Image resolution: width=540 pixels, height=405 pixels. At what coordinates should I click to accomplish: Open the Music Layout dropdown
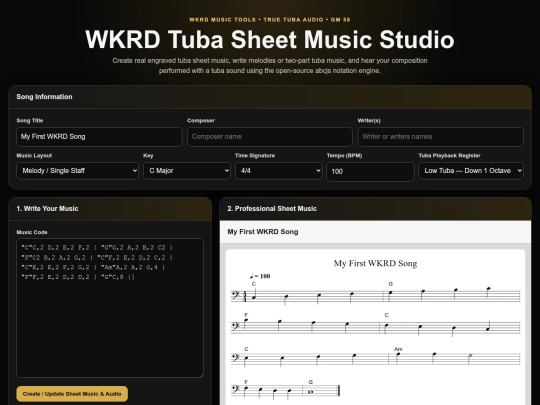(x=77, y=171)
